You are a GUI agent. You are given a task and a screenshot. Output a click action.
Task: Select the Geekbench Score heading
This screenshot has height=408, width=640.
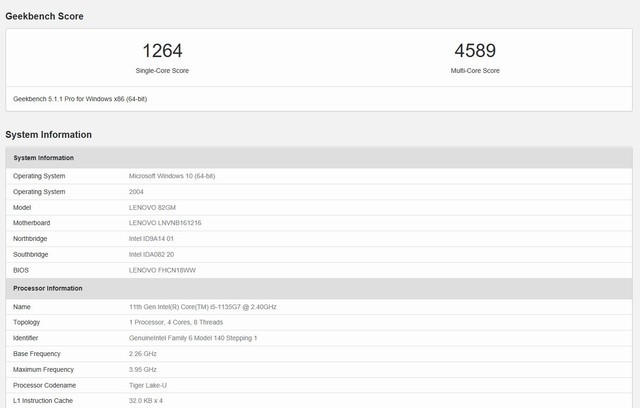coord(44,16)
